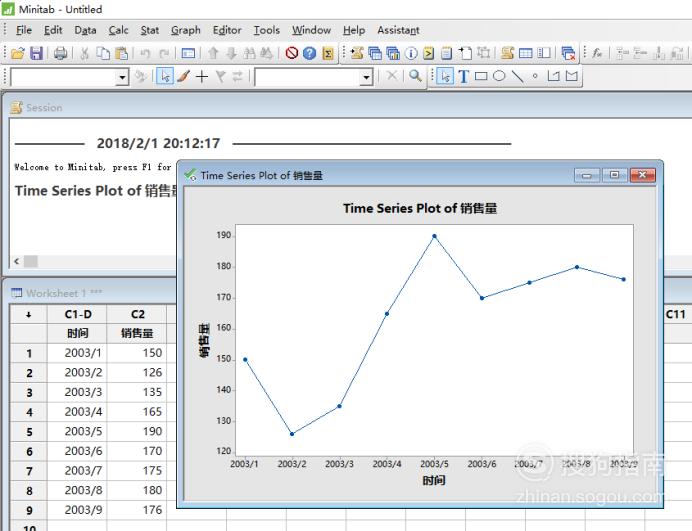692x531 pixels.
Task: Select cell 2003/5 in worksheet
Action: pyautogui.click(x=77, y=431)
